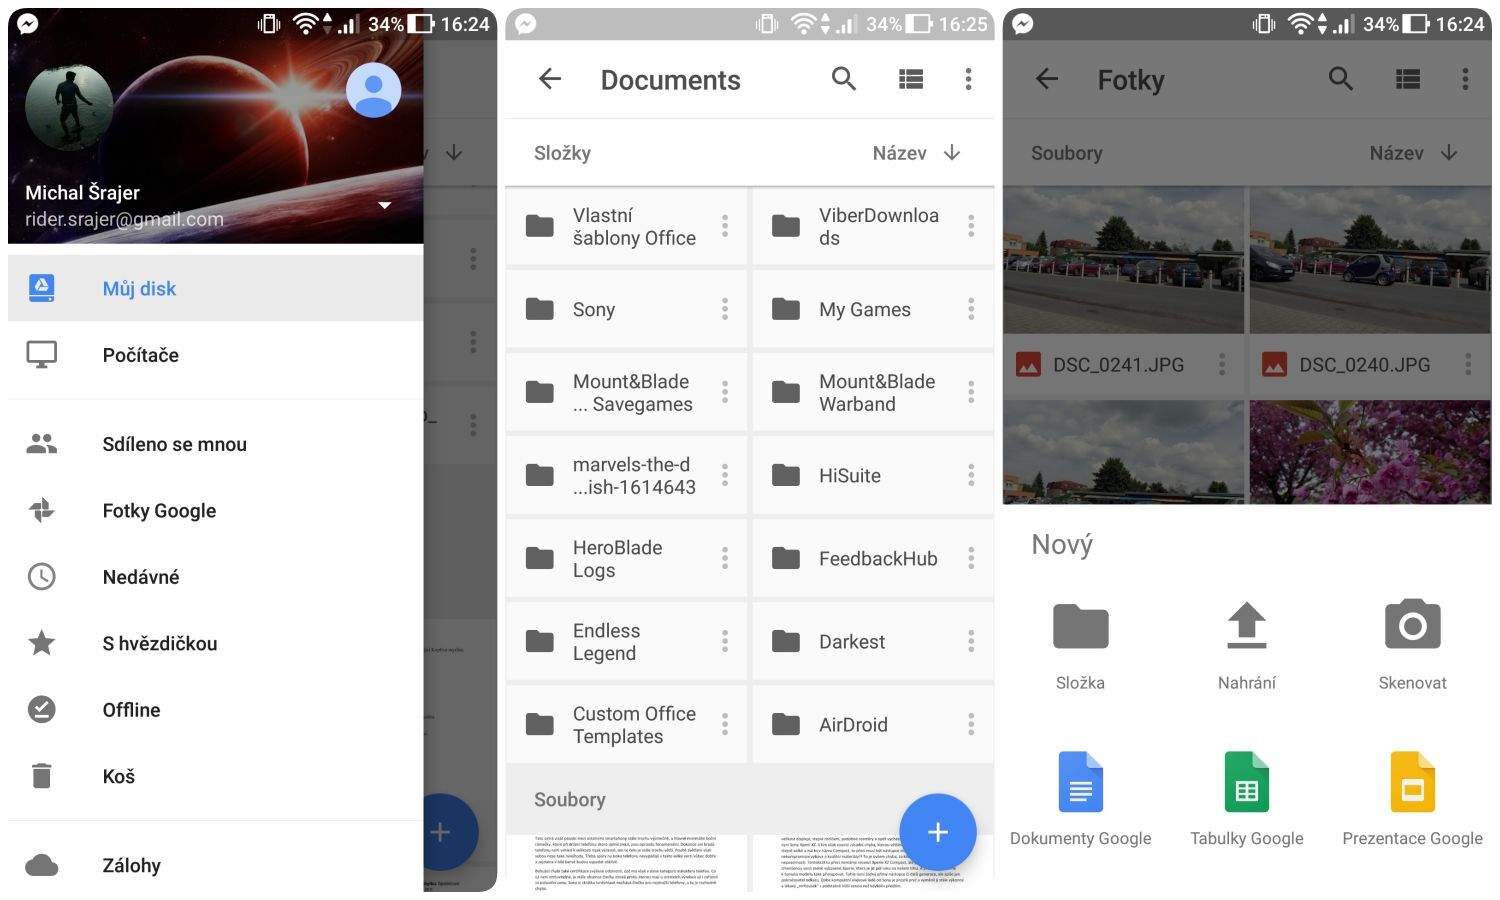The height and width of the screenshot is (900, 1500).
Task: Select Offline section in navigation drawer
Action: tap(131, 710)
